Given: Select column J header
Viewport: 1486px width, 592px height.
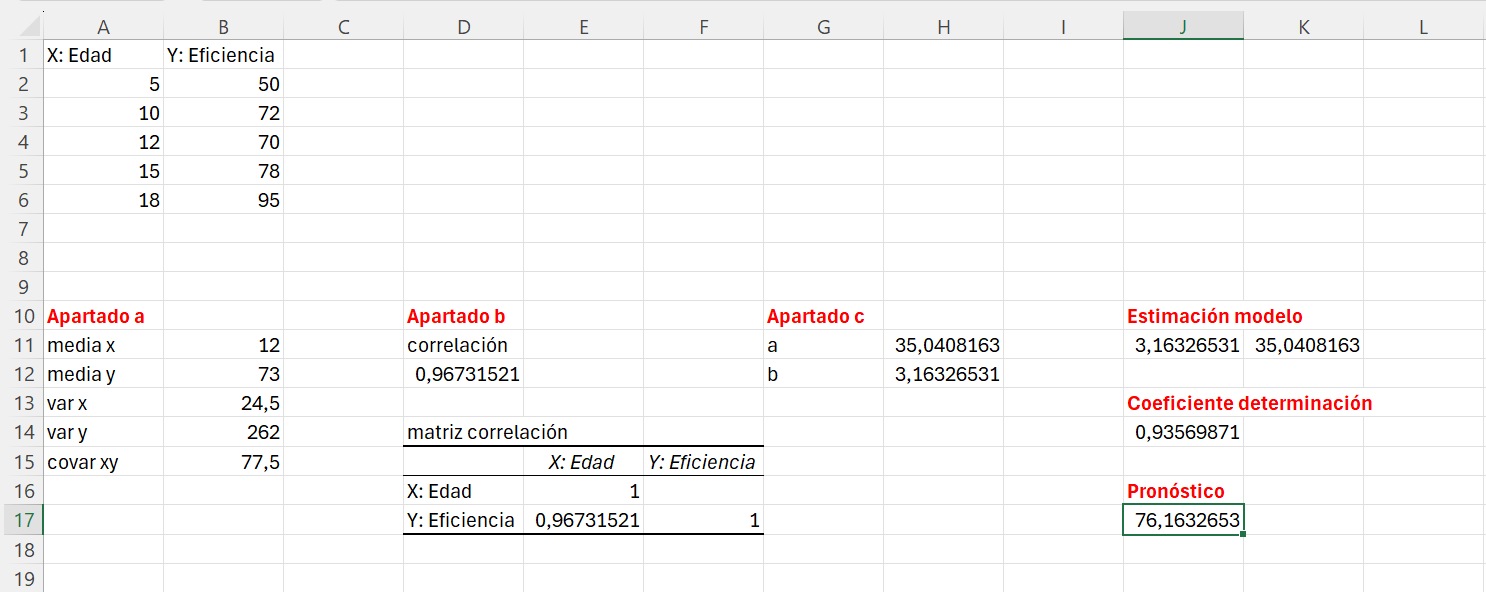Looking at the screenshot, I should click(x=1183, y=27).
